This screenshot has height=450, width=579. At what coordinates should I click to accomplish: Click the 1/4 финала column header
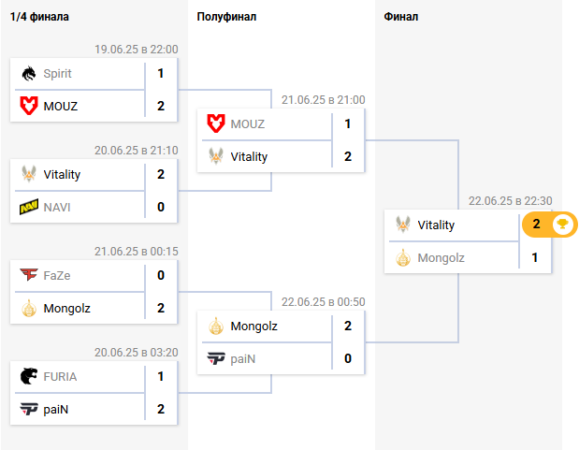[39, 17]
